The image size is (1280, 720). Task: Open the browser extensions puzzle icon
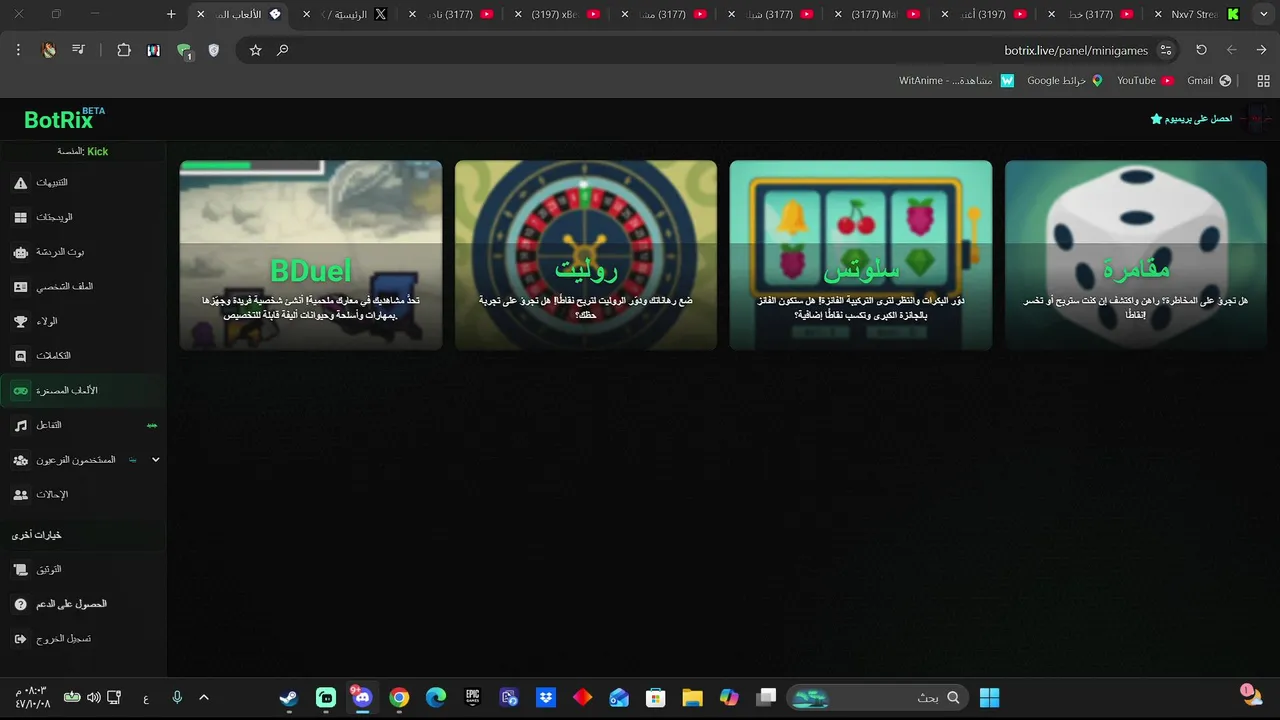[124, 50]
